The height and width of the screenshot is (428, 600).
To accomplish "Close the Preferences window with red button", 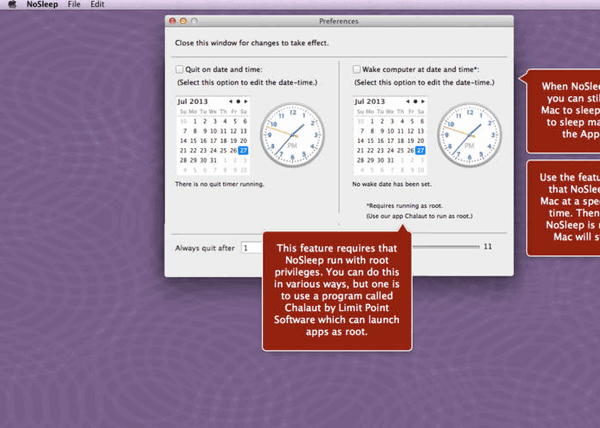I will [x=172, y=21].
